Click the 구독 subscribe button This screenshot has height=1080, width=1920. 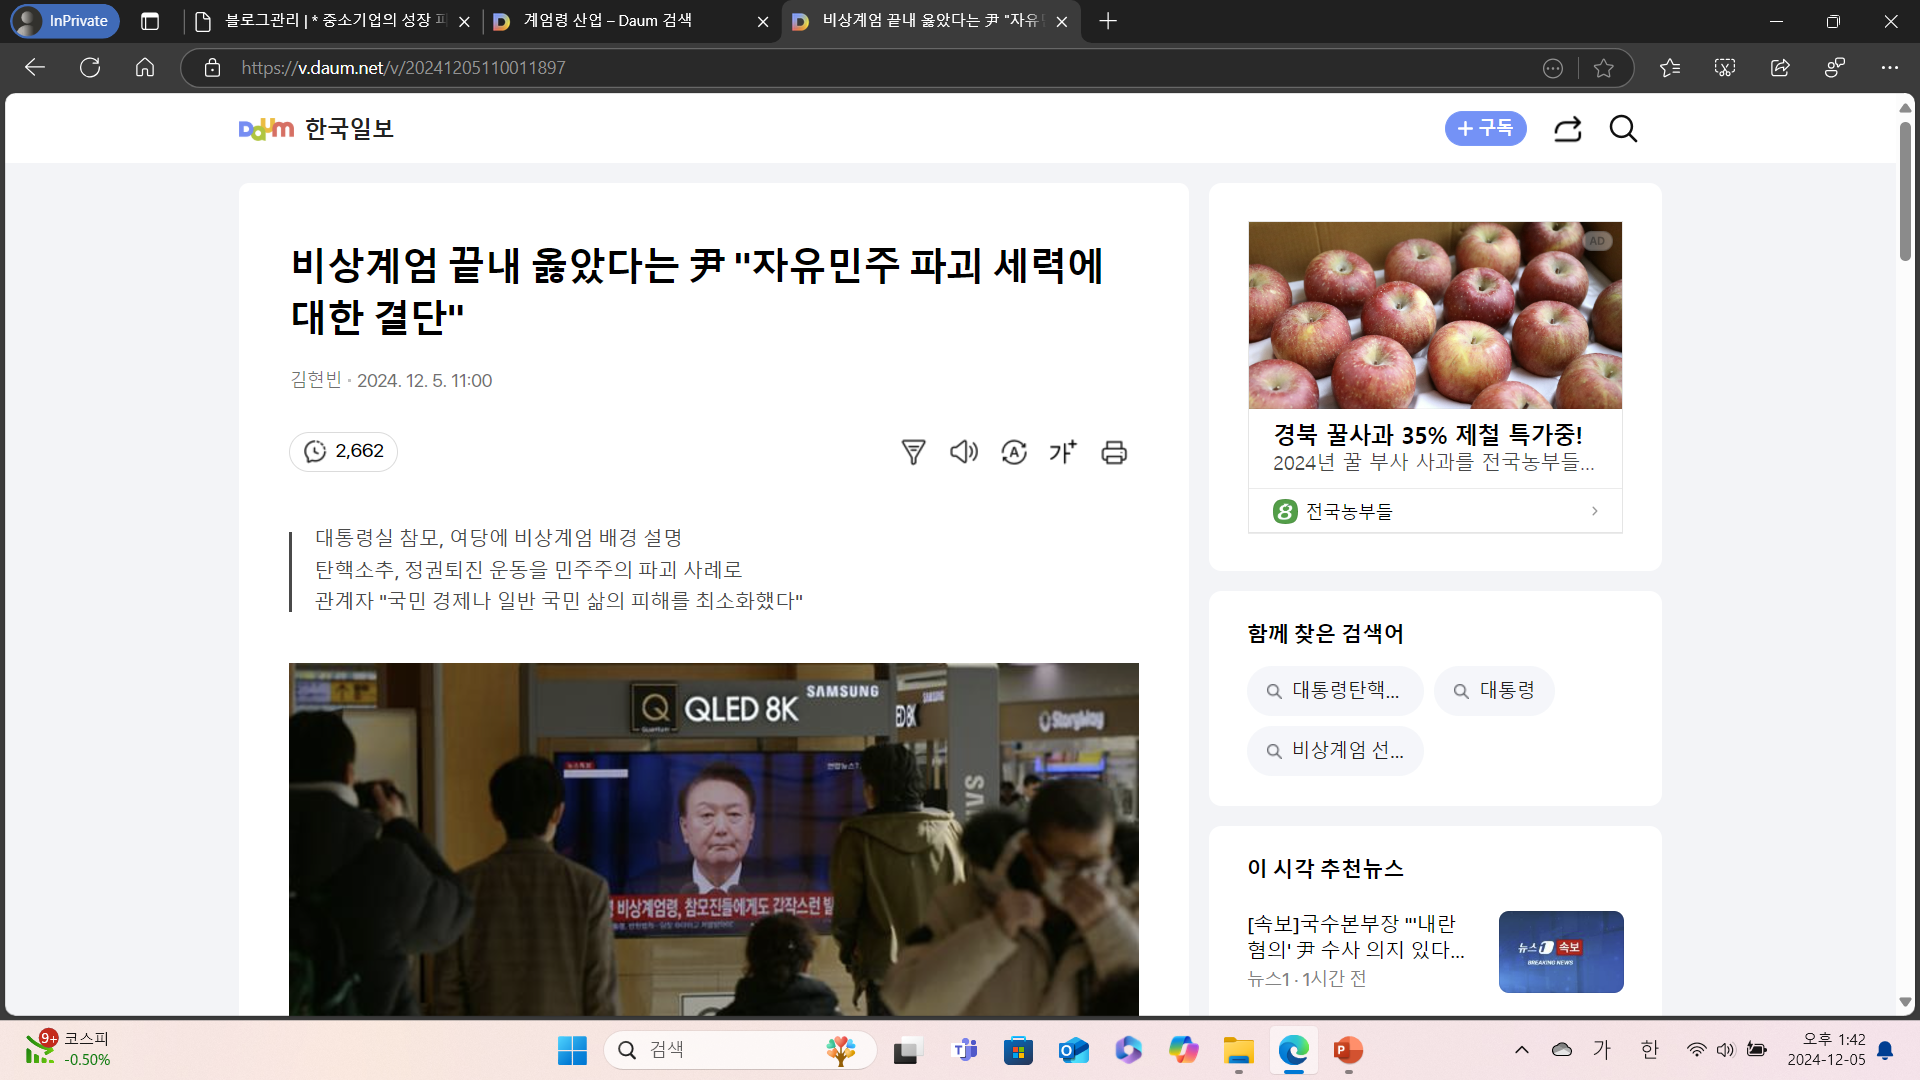[1485, 129]
